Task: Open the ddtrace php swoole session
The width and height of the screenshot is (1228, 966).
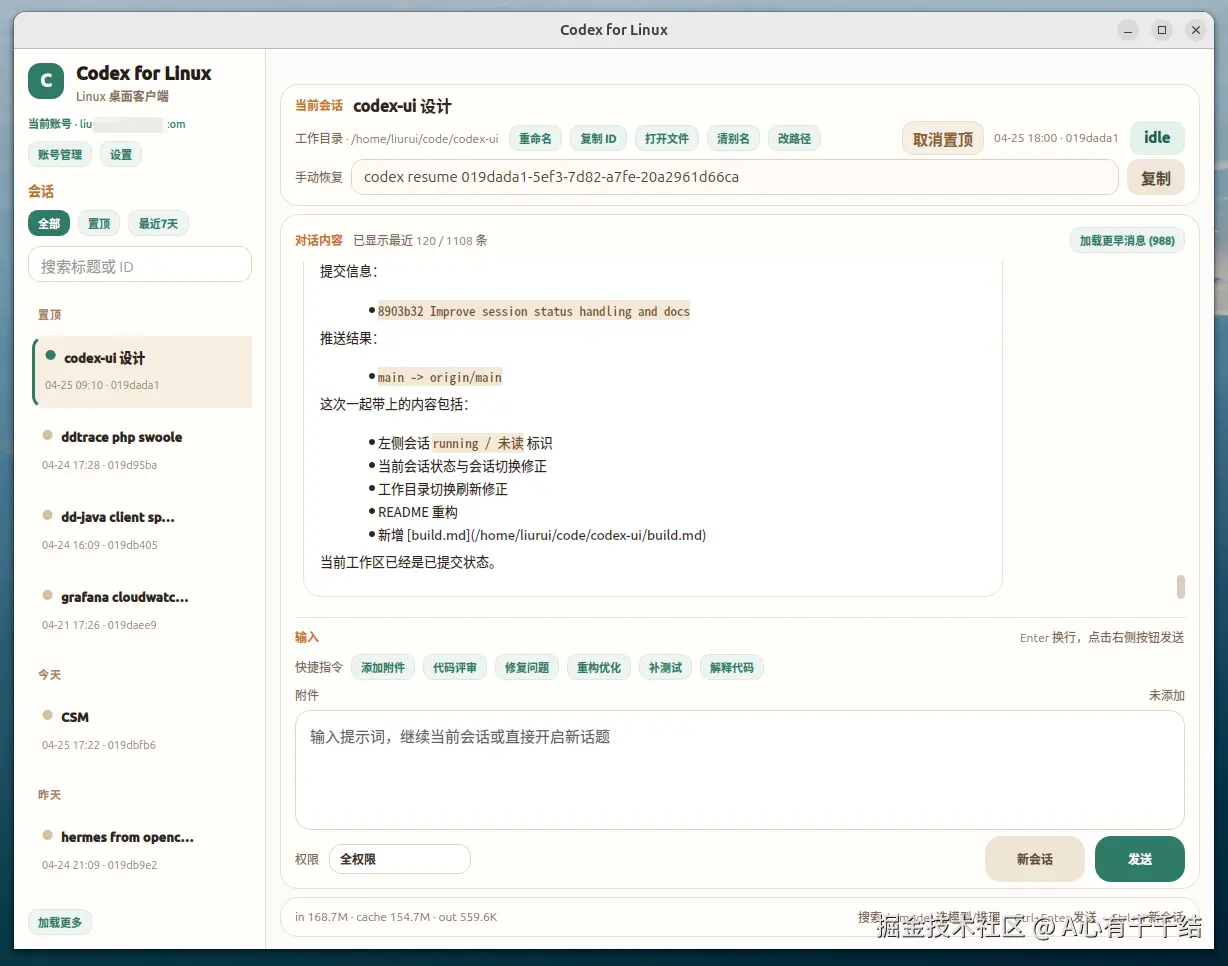Action: [x=142, y=451]
